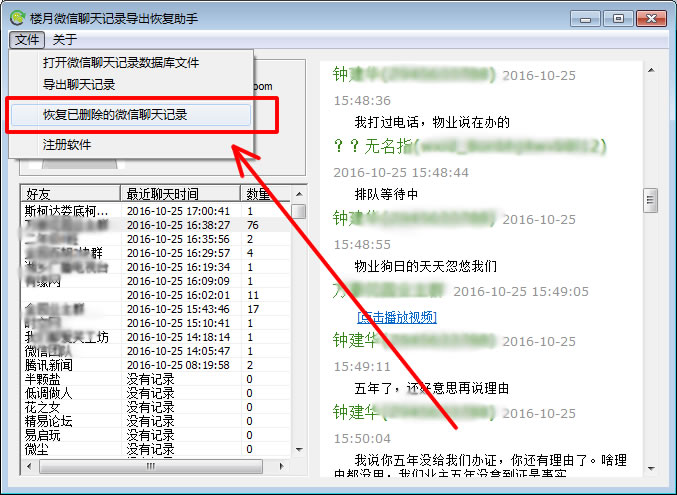Click the chat pane vertical scrollbar thumb
Screen dimensions: 677x495
point(650,200)
